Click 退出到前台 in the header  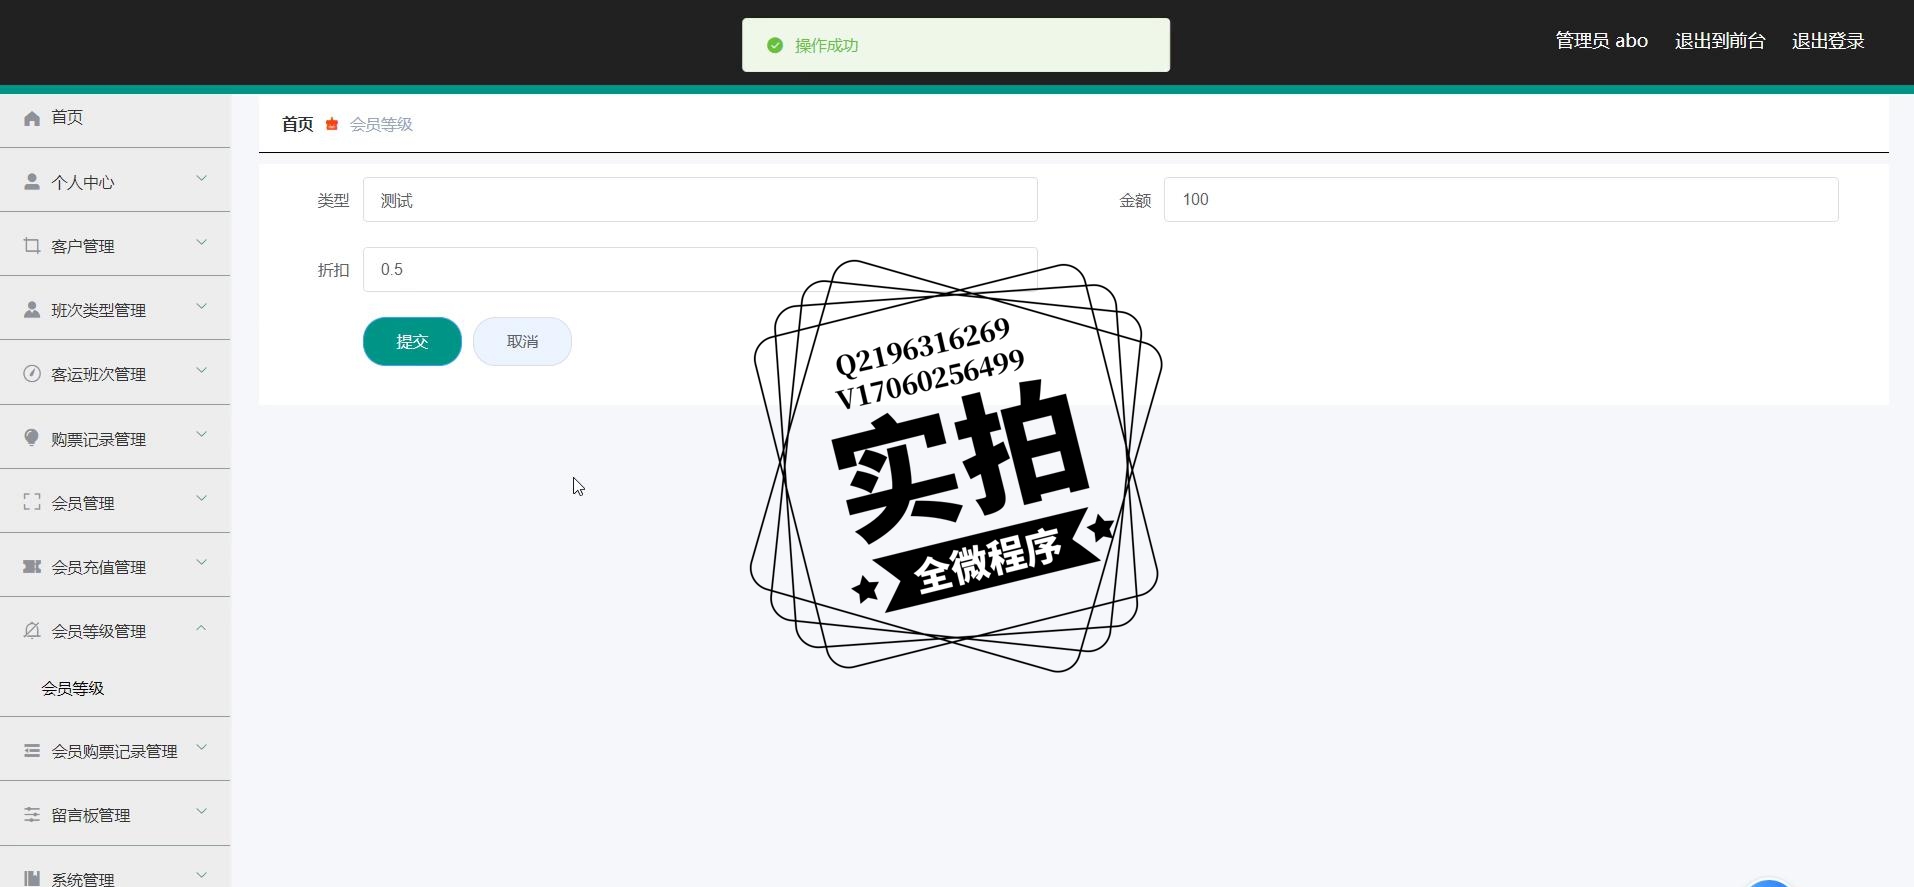1720,41
